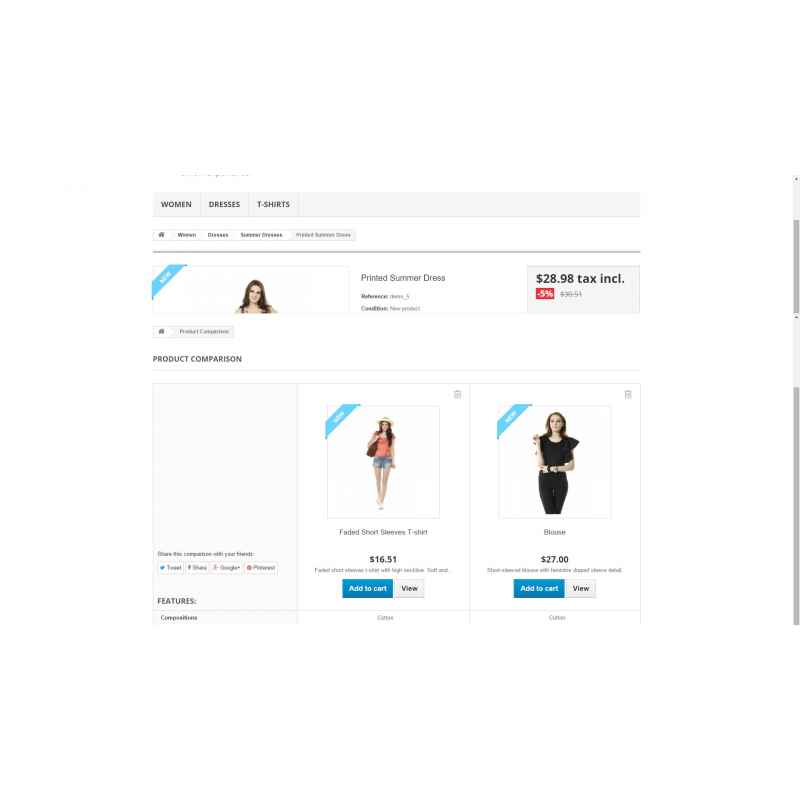Screen dimensions: 800x800
Task: View the Blouse product details
Action: 581,588
